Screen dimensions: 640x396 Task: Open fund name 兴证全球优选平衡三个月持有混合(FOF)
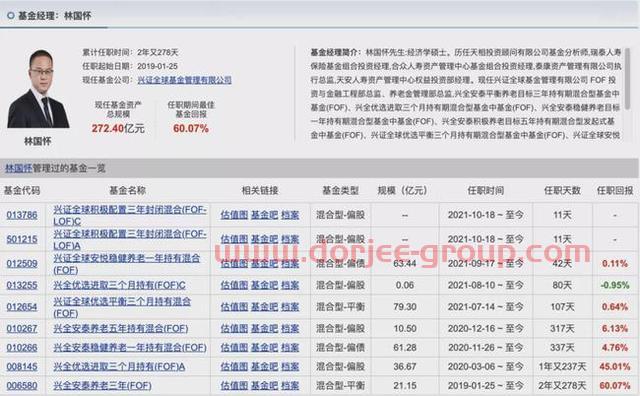[122, 307]
